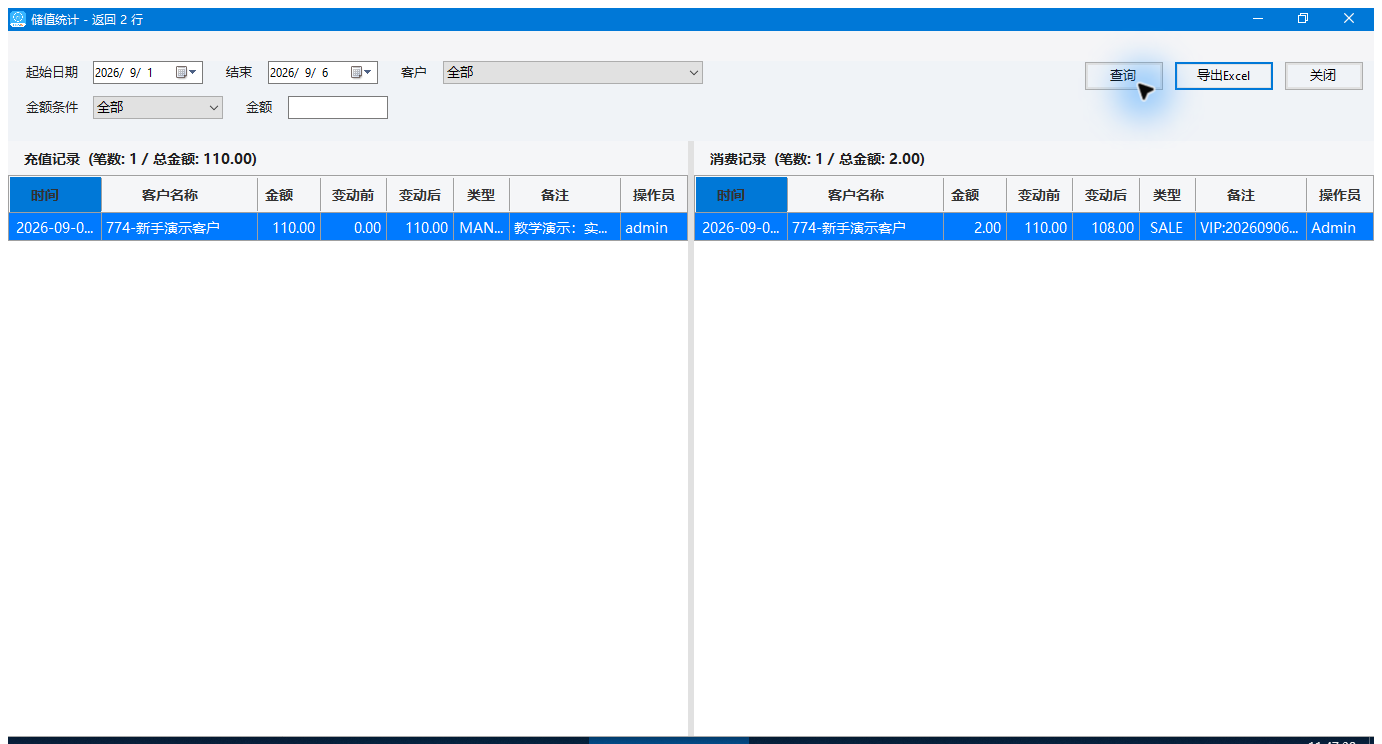The width and height of the screenshot is (1382, 744).
Task: Expand the 结束 date dropdown arrow
Action: (369, 72)
